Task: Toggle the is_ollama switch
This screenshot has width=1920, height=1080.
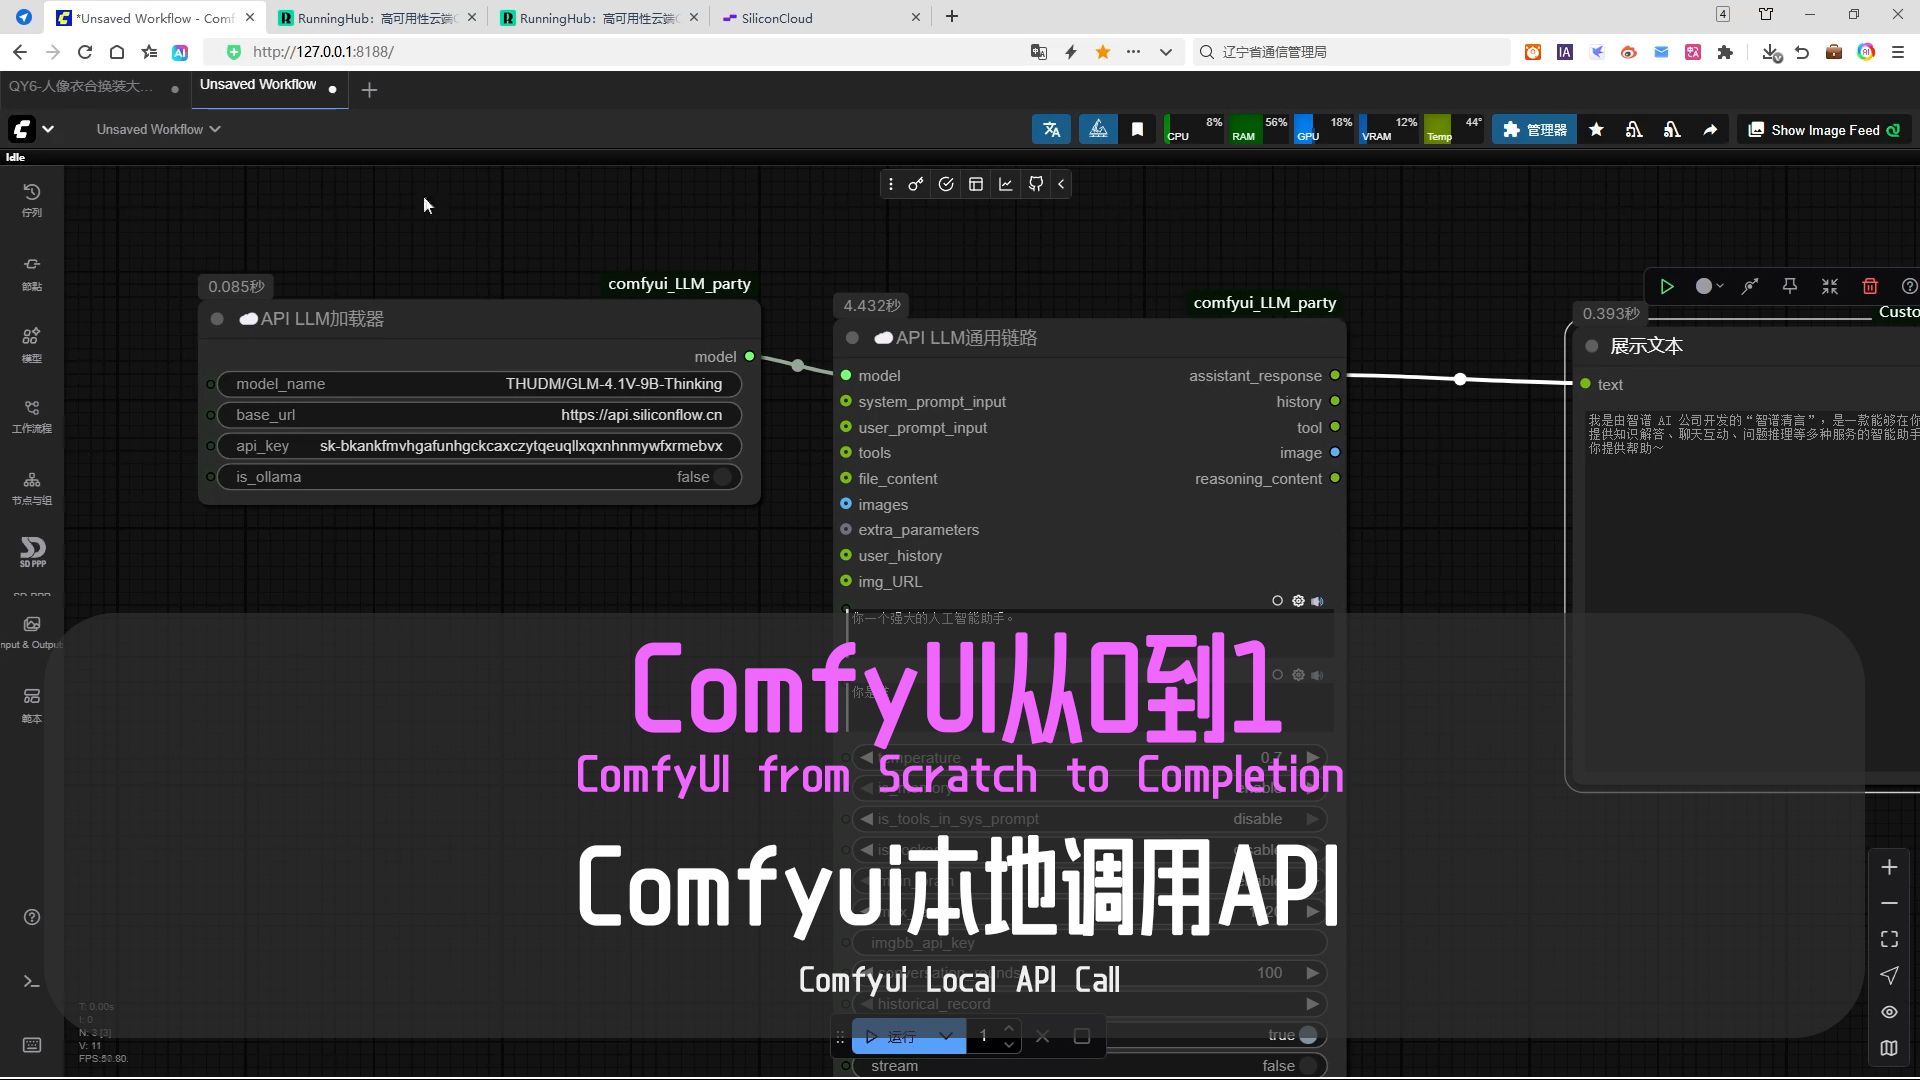Action: point(722,477)
